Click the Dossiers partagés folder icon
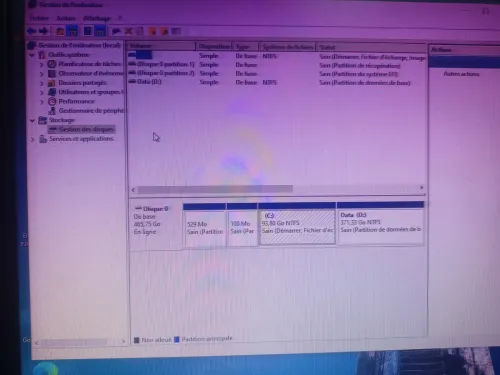The height and width of the screenshot is (375, 500). pyautogui.click(x=52, y=83)
